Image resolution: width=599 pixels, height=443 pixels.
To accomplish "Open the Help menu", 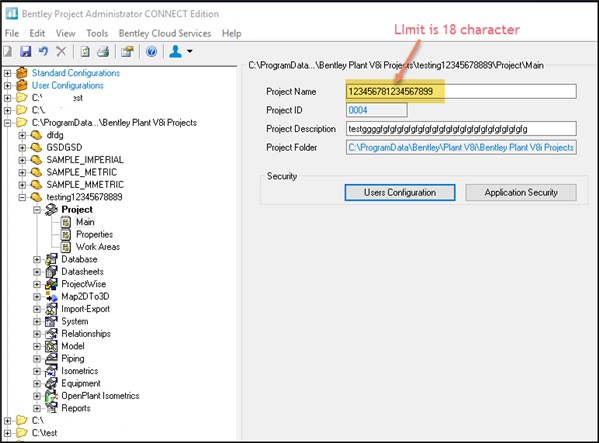I will [232, 34].
